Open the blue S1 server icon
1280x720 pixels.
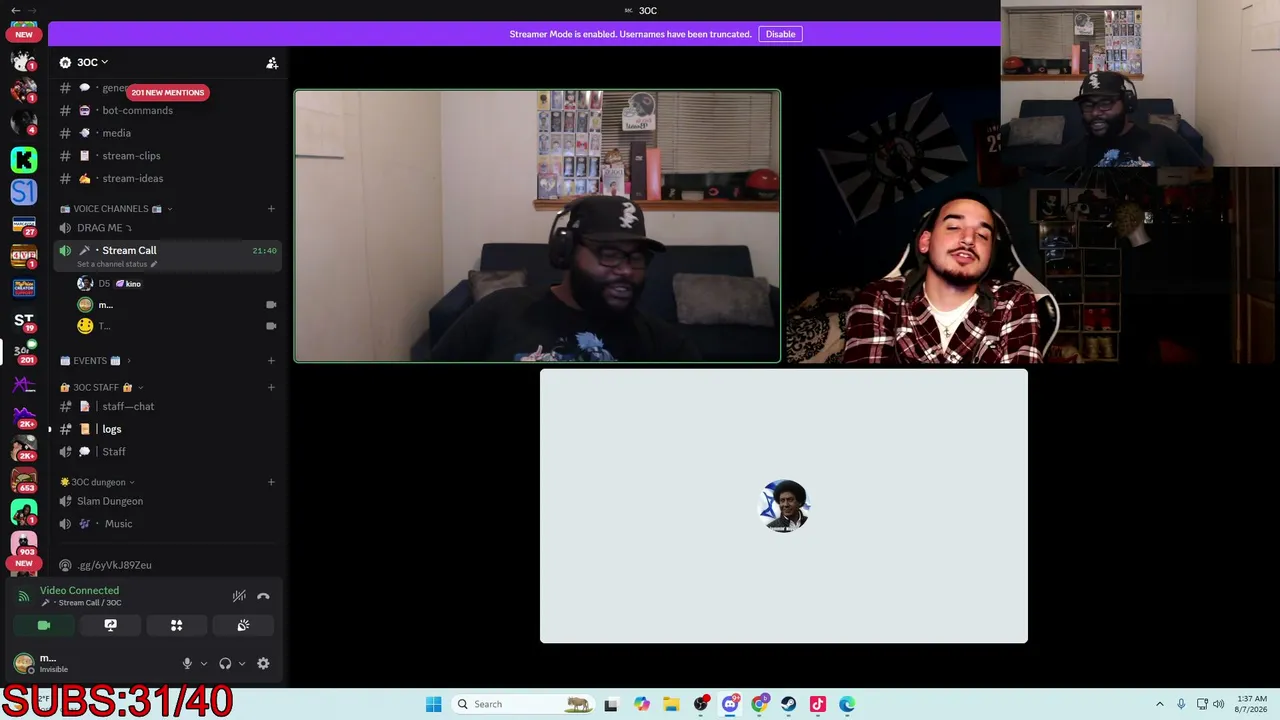point(24,191)
